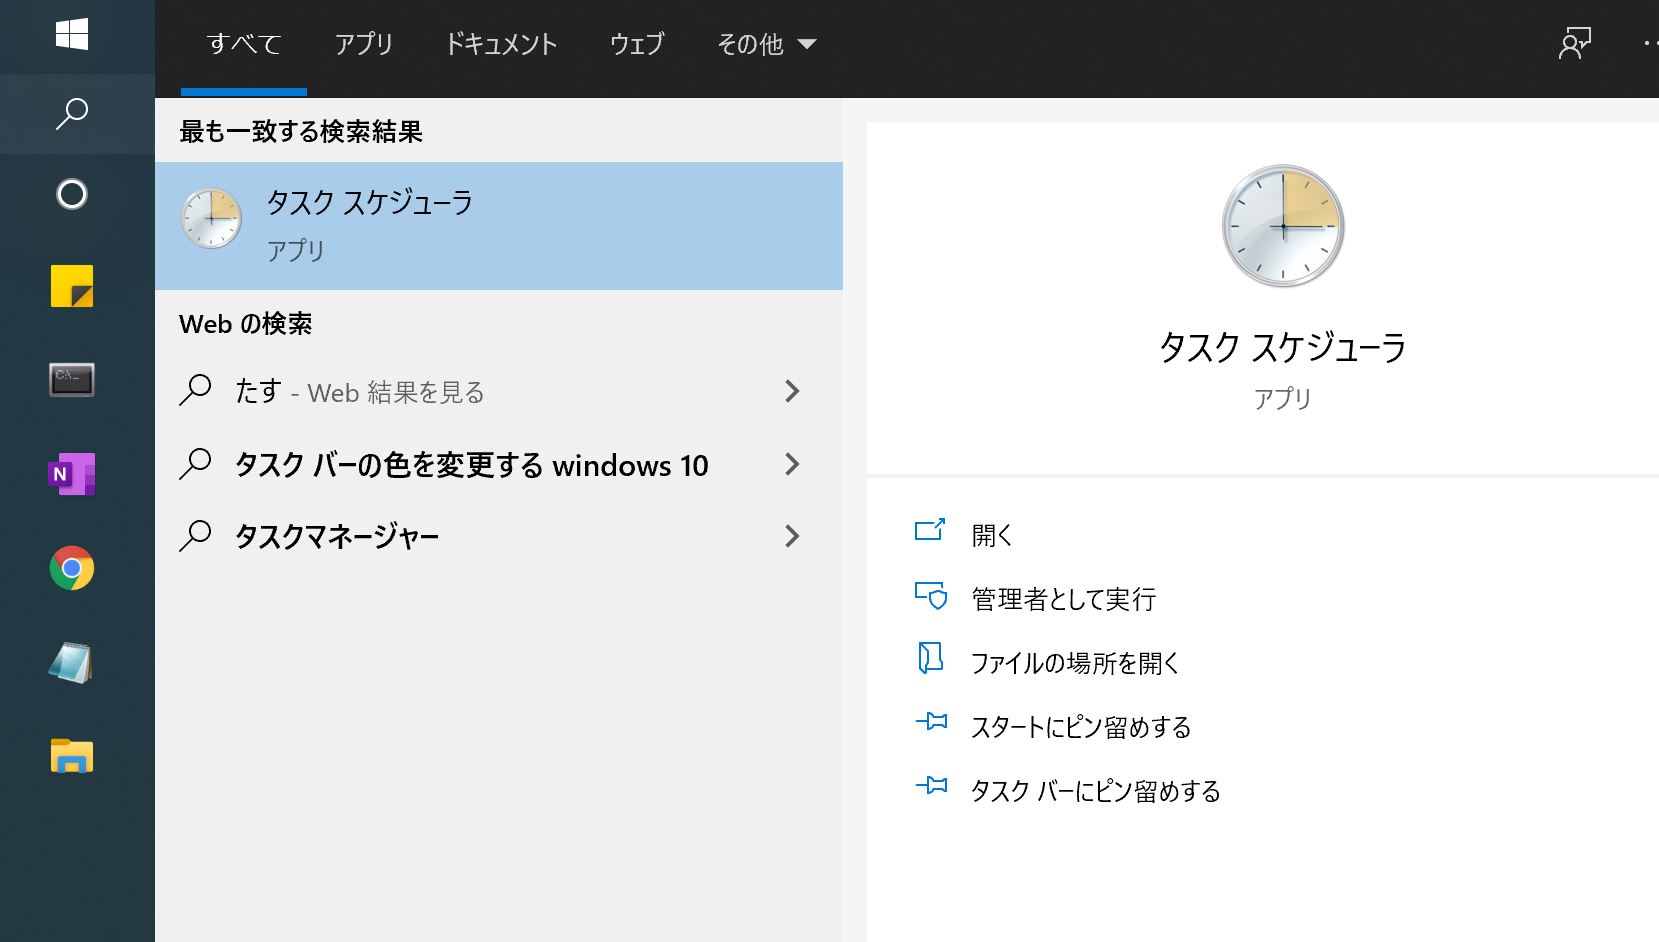Expand arrow next to タスクマネージャー suggestion
The image size is (1659, 942).
792,536
